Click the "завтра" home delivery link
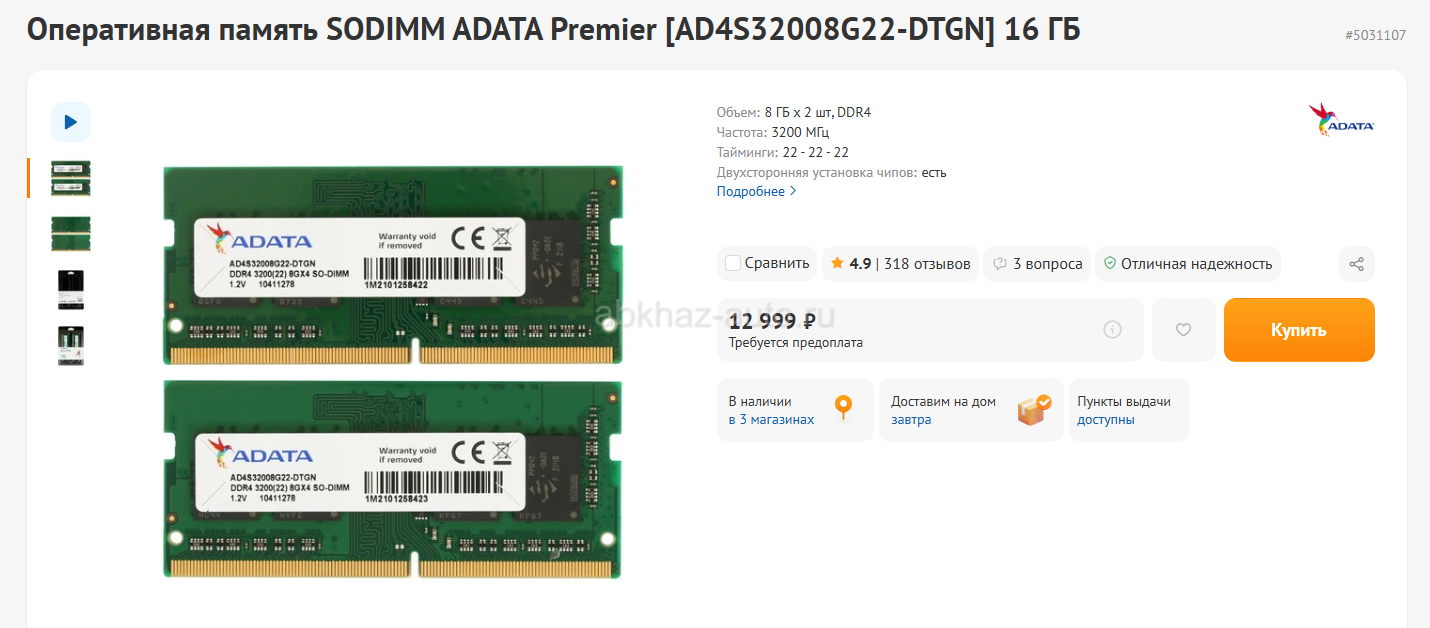 [911, 420]
